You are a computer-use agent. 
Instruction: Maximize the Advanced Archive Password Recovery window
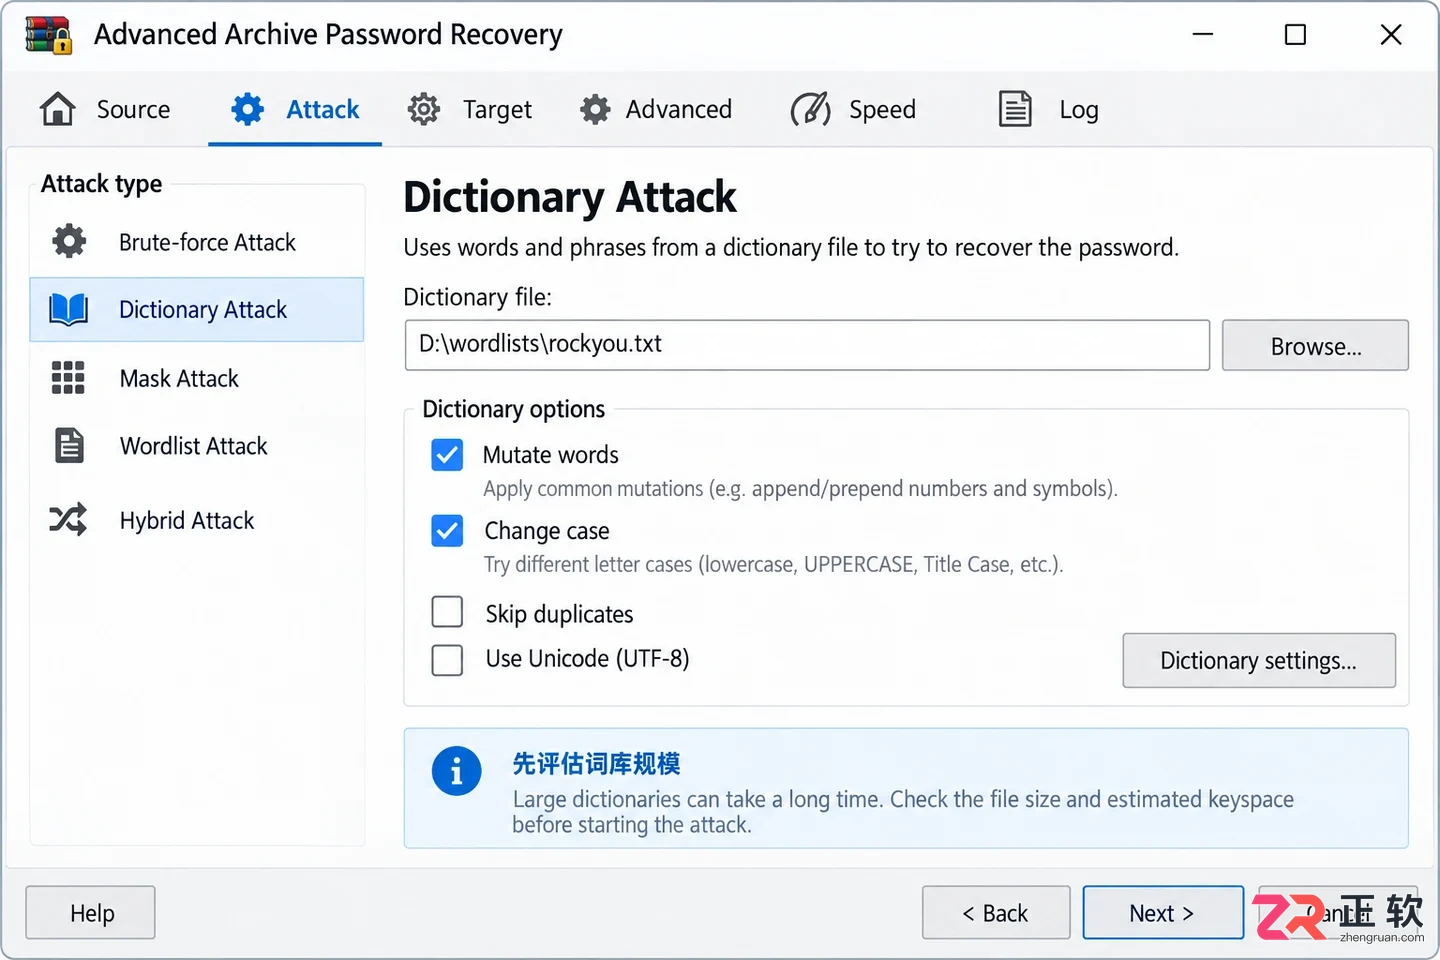tap(1295, 35)
